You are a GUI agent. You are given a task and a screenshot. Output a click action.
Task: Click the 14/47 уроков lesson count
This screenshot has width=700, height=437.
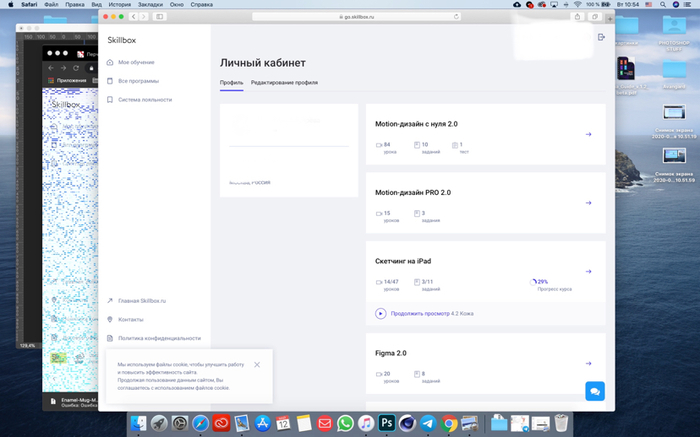pyautogui.click(x=388, y=285)
